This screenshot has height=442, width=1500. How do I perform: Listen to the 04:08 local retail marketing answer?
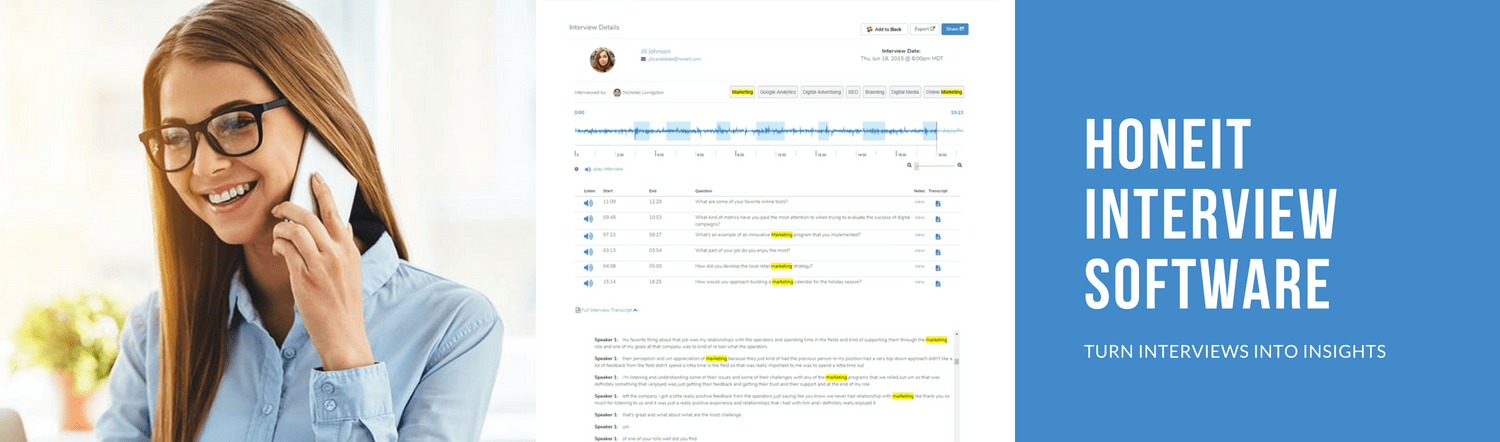tap(588, 267)
